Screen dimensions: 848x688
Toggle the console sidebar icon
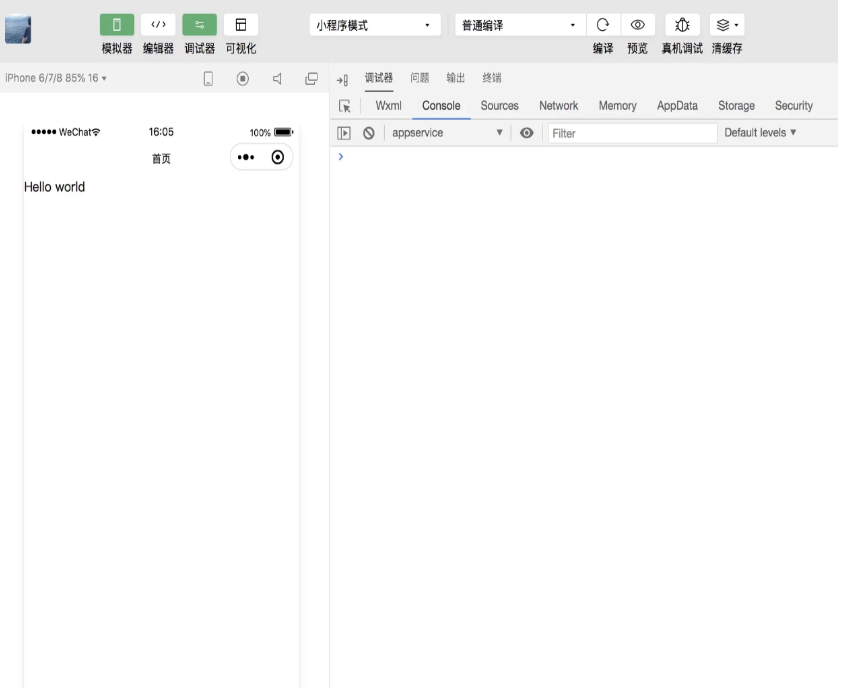[x=344, y=133]
